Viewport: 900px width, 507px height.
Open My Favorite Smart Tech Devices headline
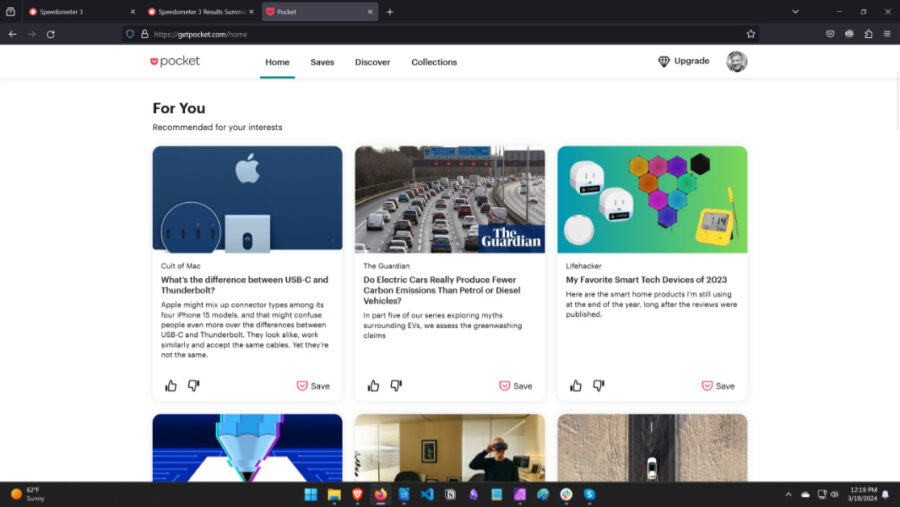pos(646,280)
